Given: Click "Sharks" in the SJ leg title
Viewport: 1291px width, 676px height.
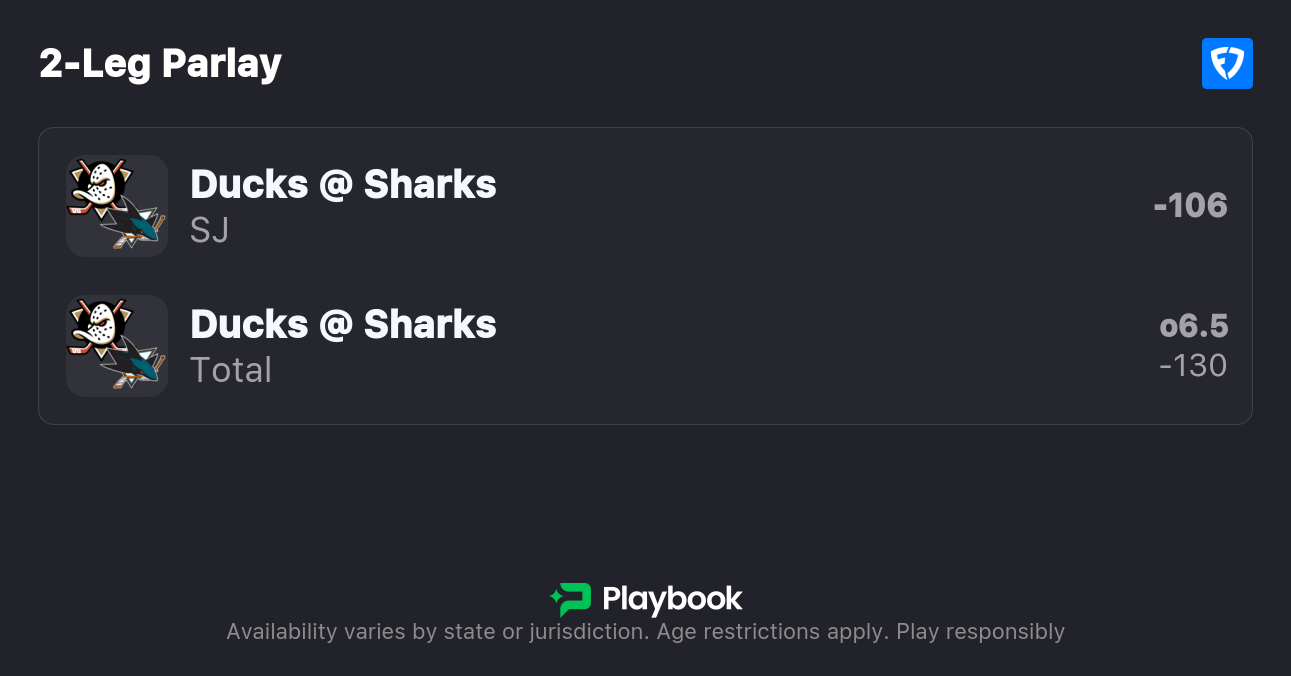Looking at the screenshot, I should [x=430, y=185].
